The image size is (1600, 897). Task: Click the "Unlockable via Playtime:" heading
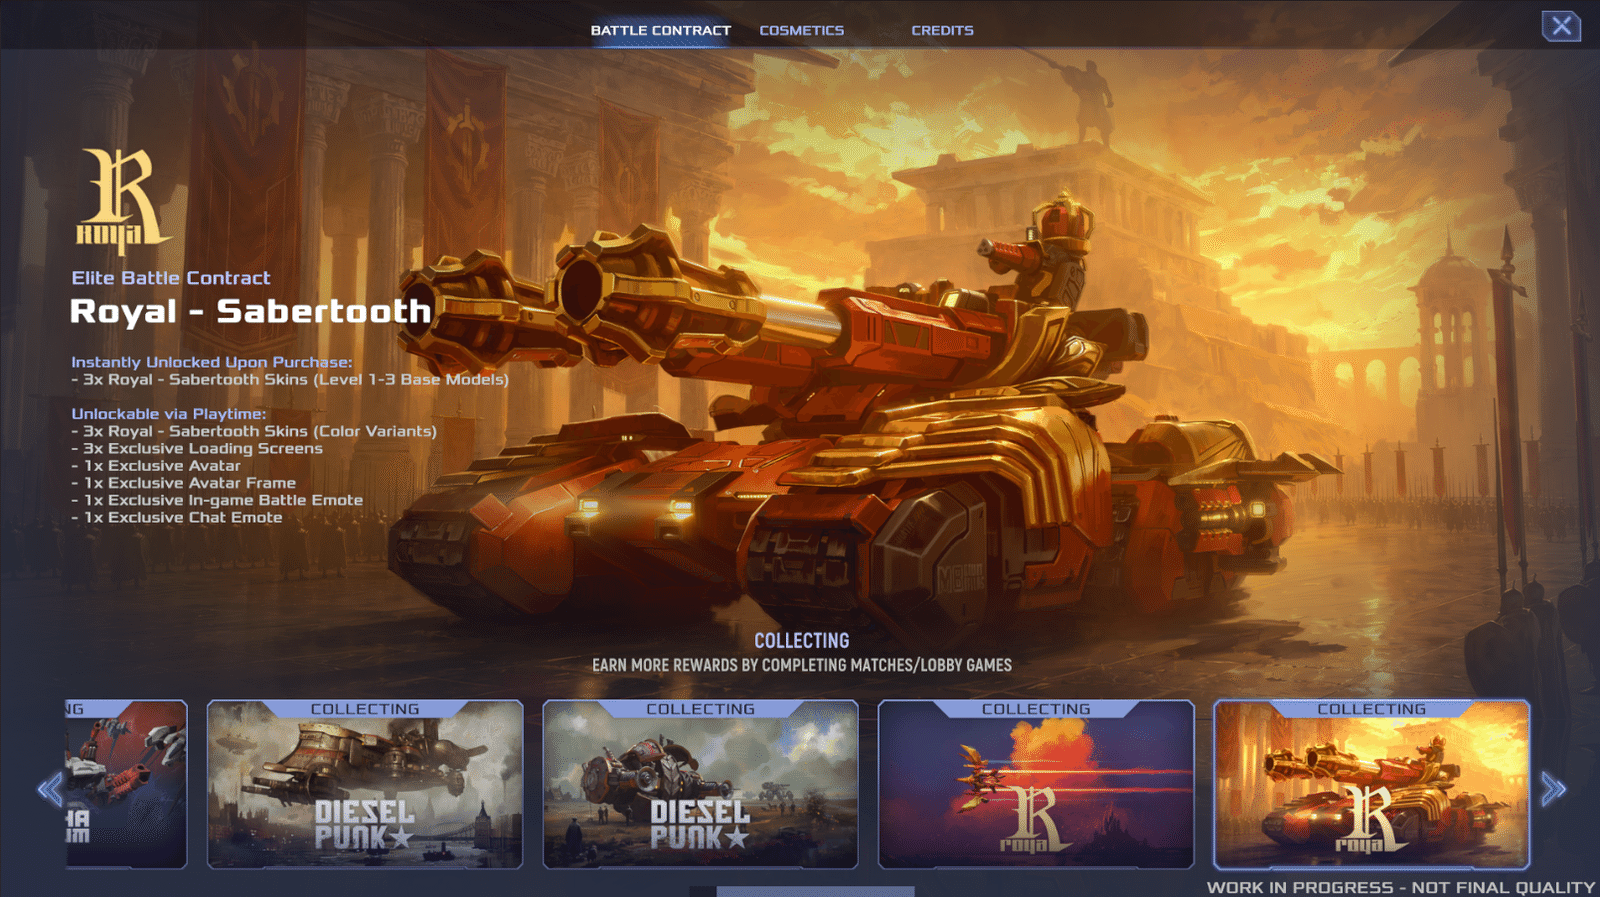(169, 414)
